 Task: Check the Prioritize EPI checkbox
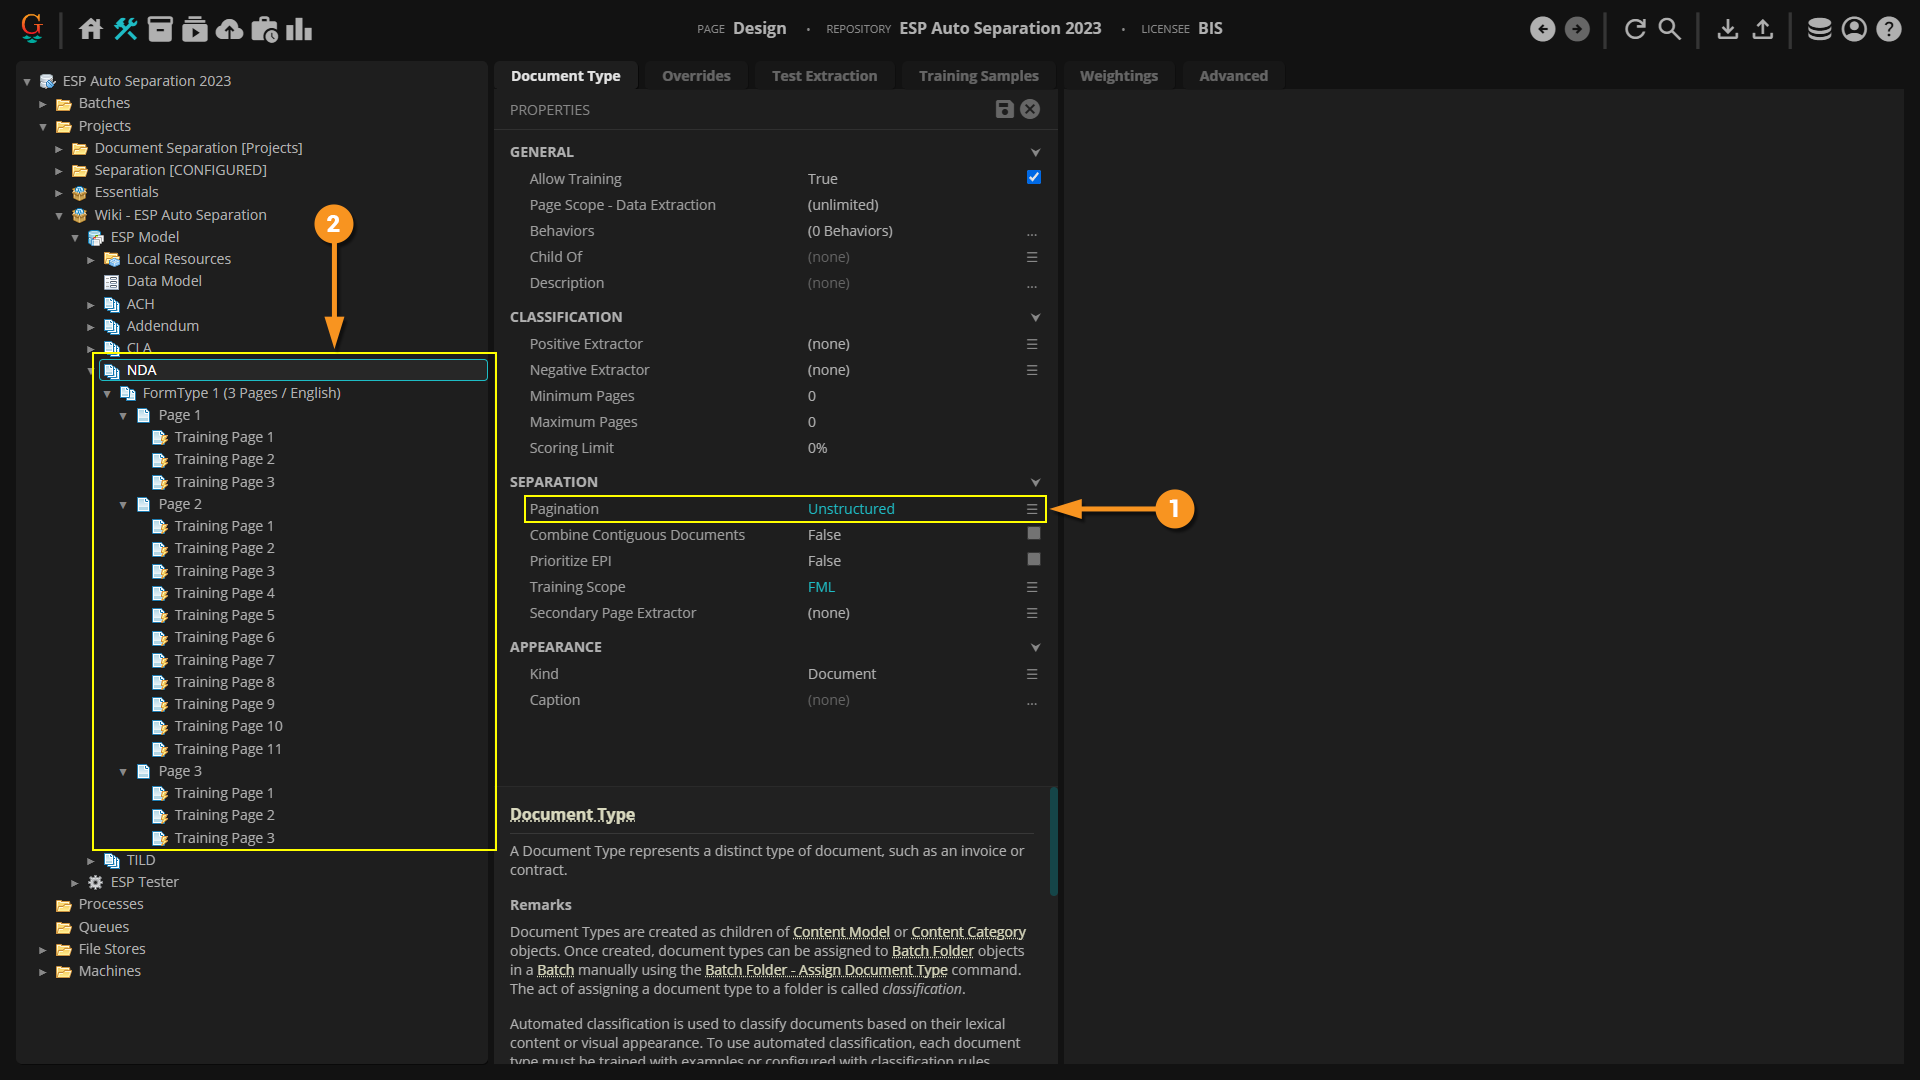coord(1033,560)
